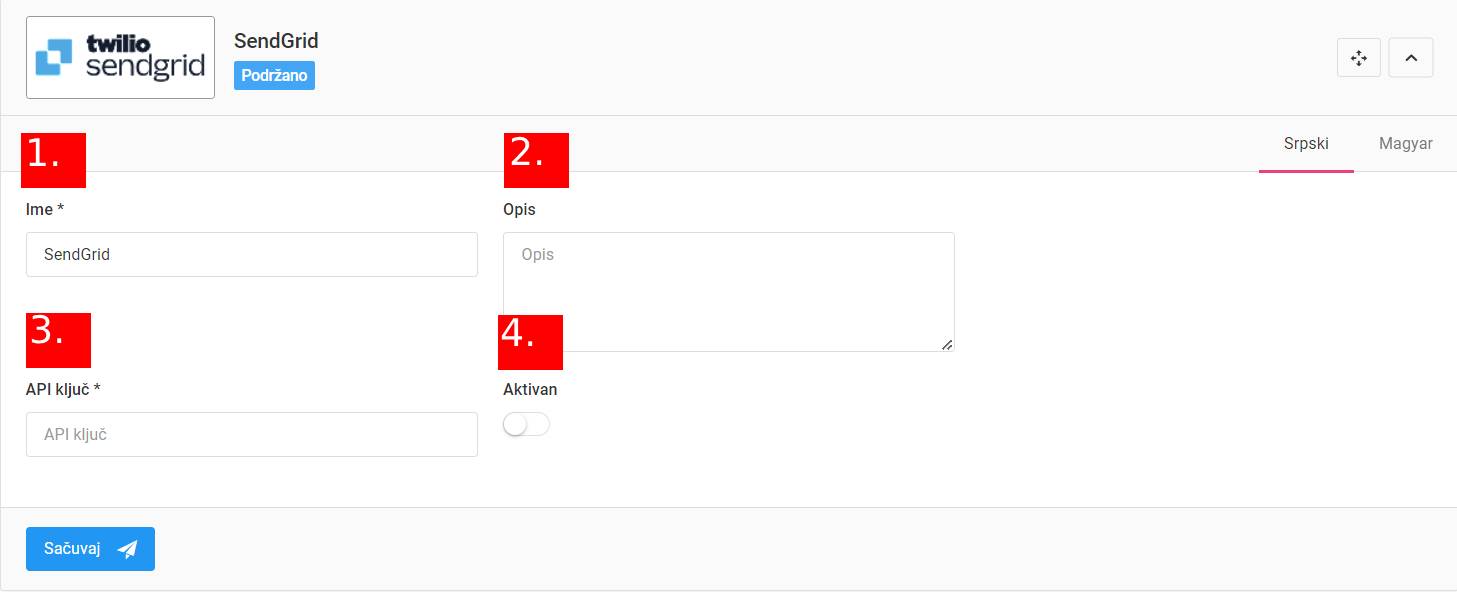Click the SendGrid header title text
This screenshot has height=592, width=1457.
click(x=276, y=41)
